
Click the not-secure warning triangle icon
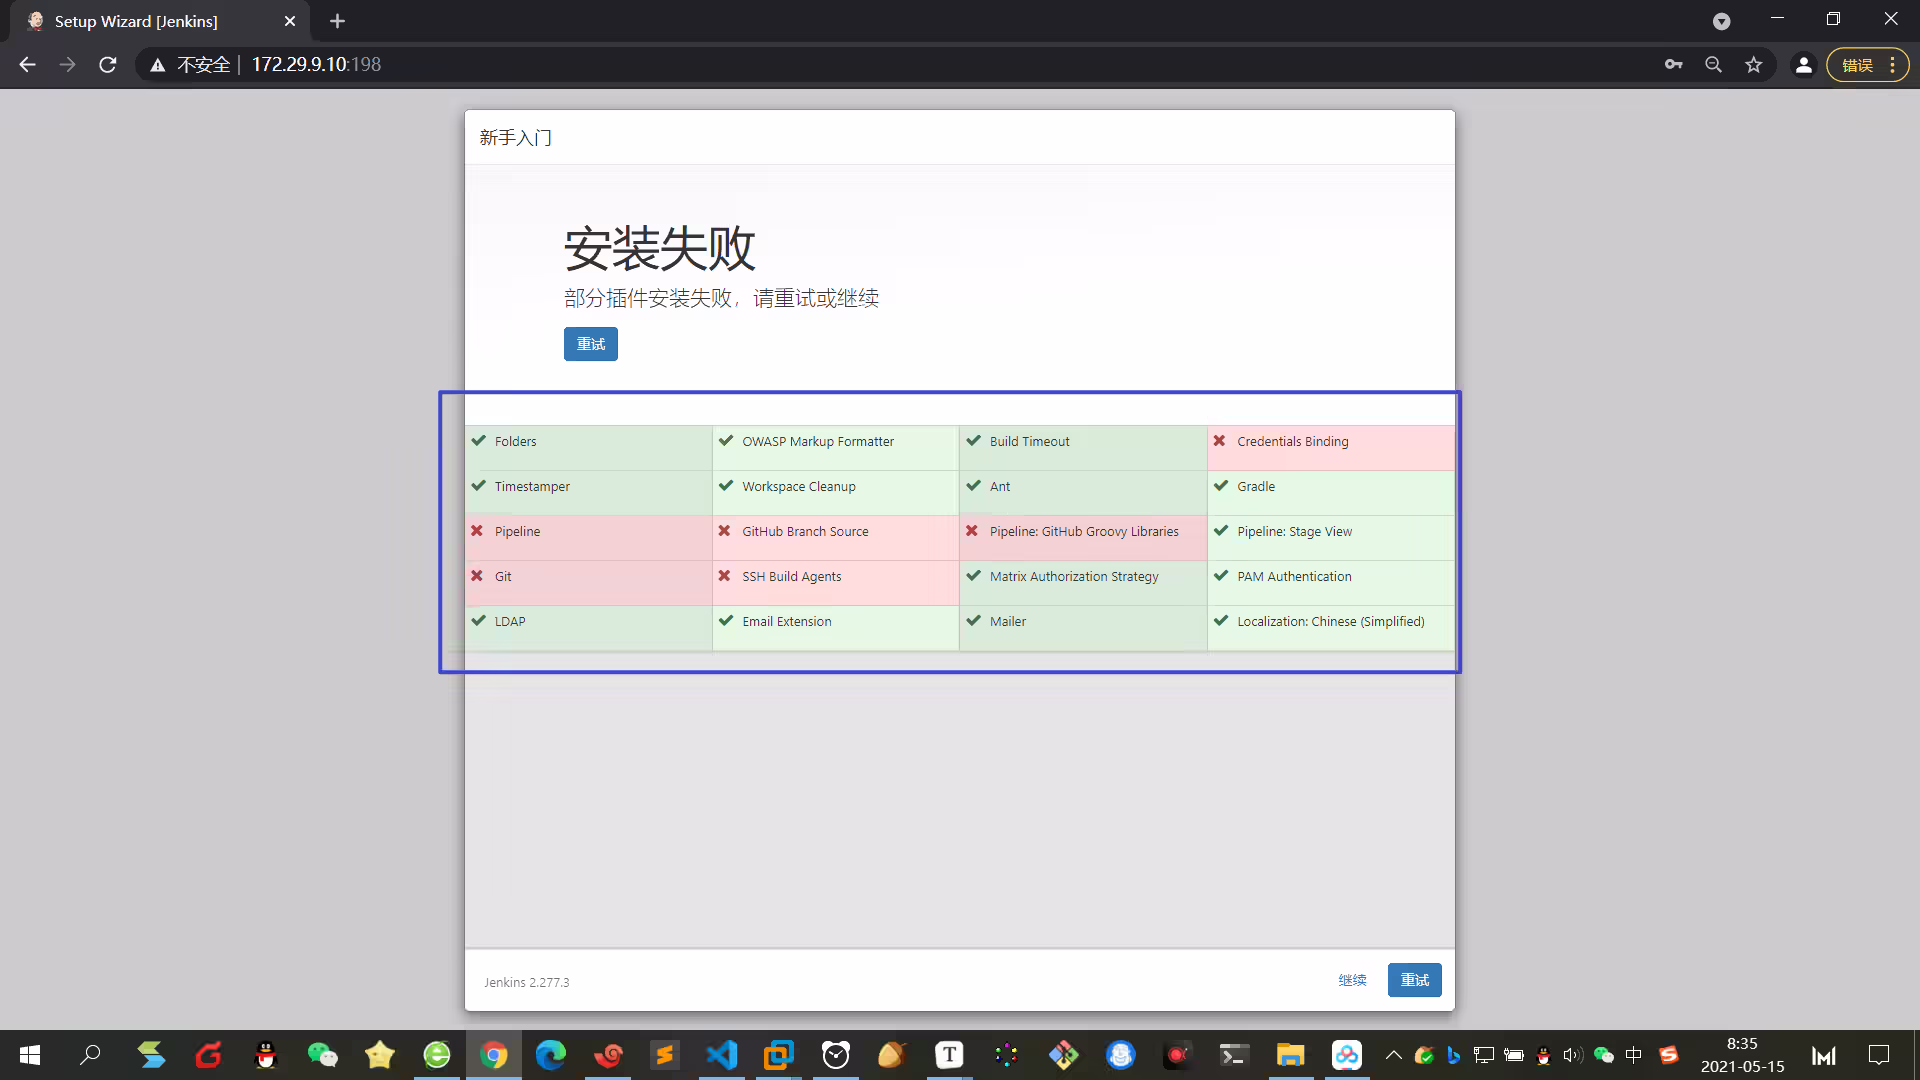click(x=157, y=65)
